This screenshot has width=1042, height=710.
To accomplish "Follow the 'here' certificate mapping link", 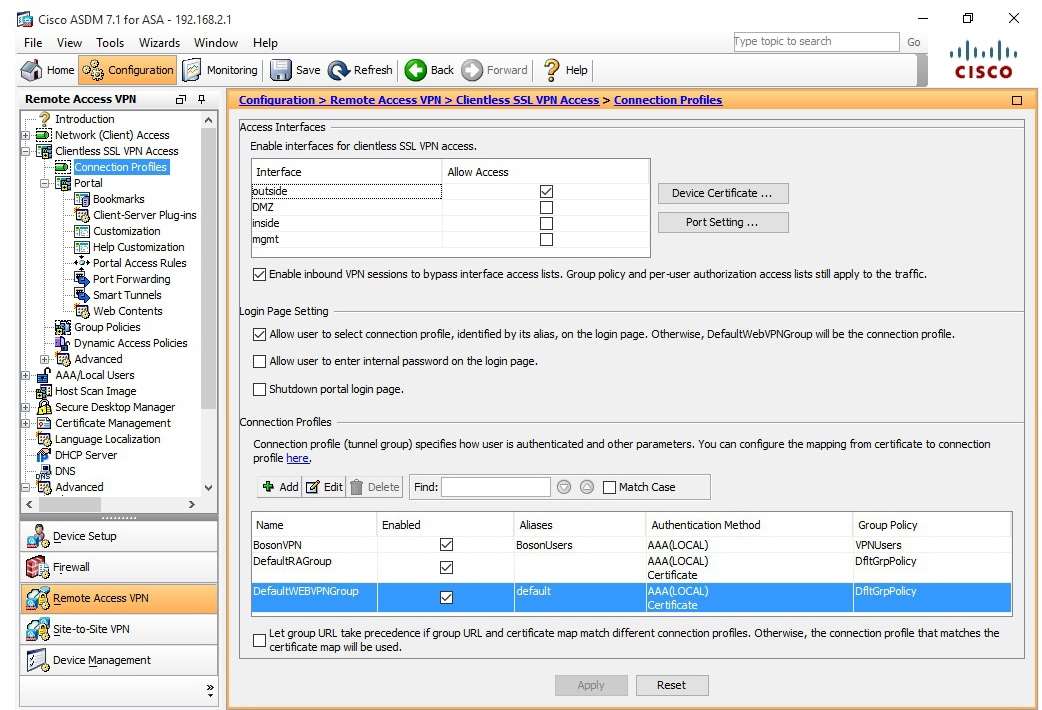I will 297,458.
